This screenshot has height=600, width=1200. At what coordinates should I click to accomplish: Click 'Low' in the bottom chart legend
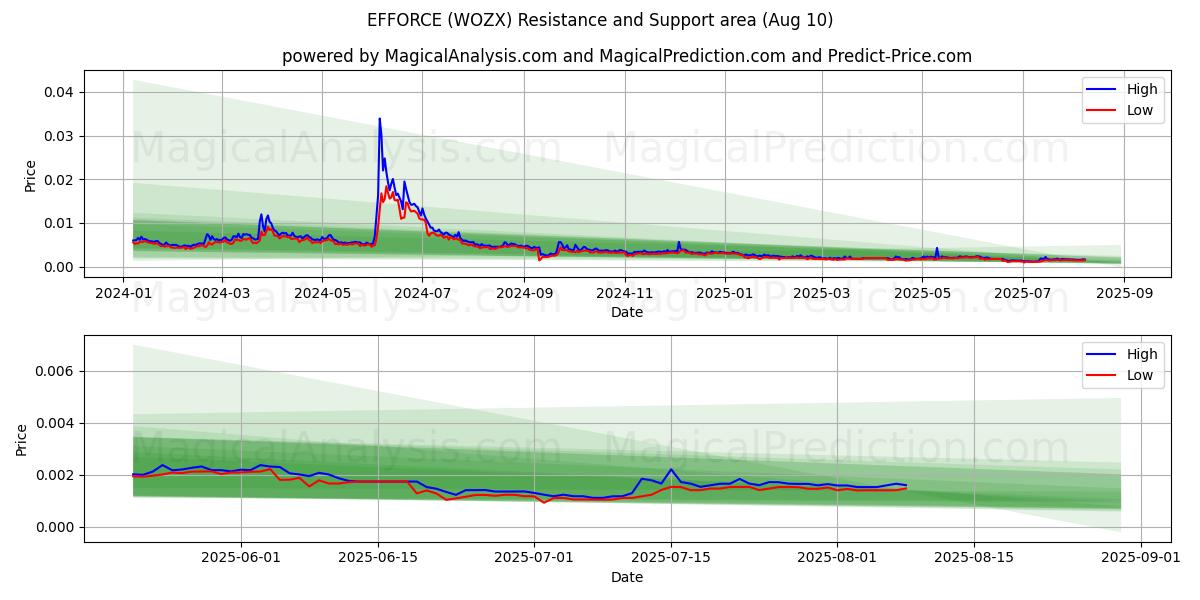[1140, 375]
